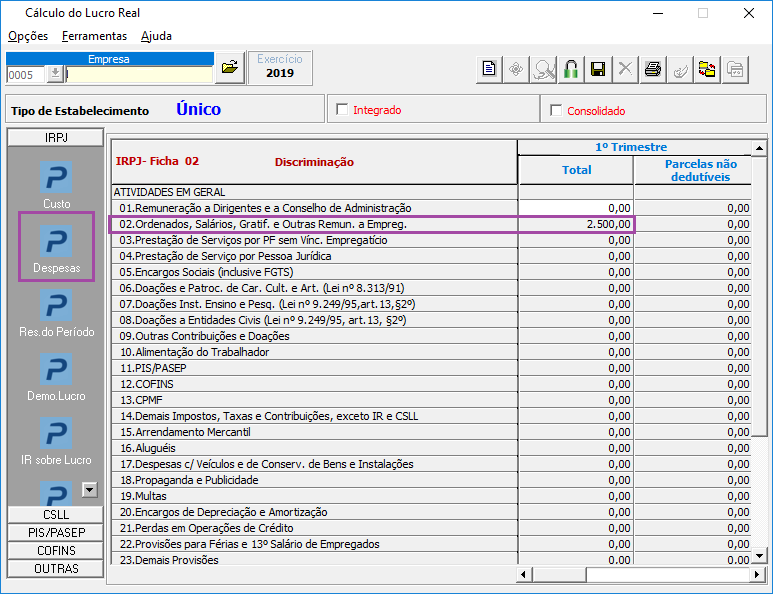Tick the Integrado checkbox
Image resolution: width=773 pixels, height=594 pixels.
coord(342,109)
